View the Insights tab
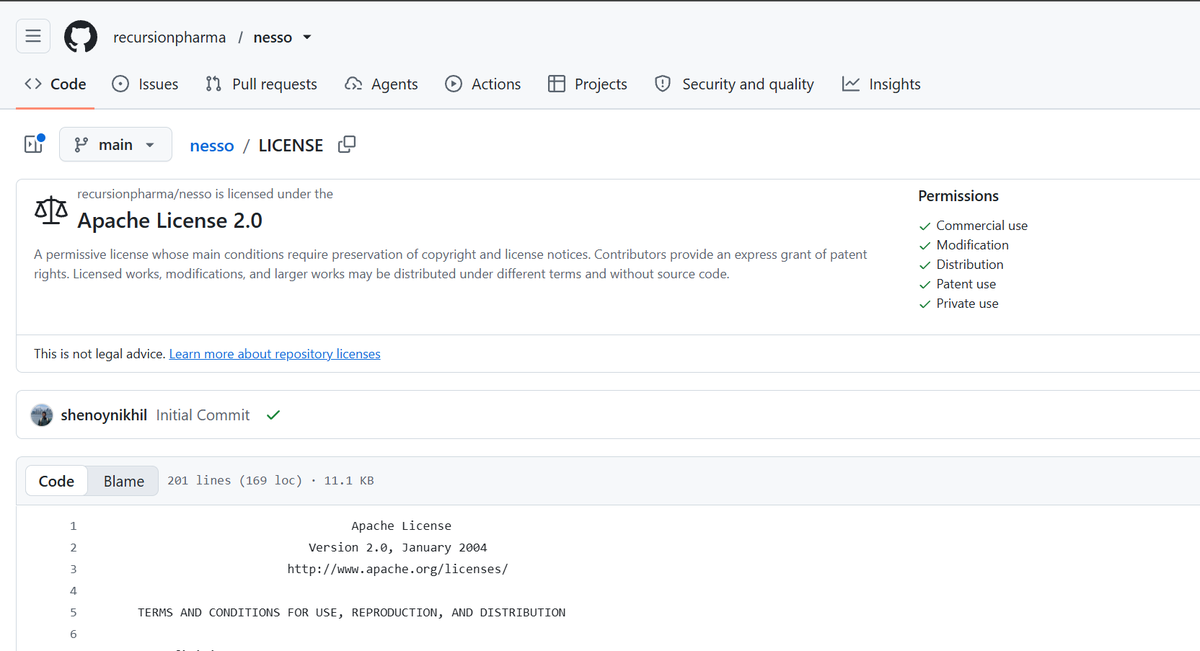 (881, 84)
